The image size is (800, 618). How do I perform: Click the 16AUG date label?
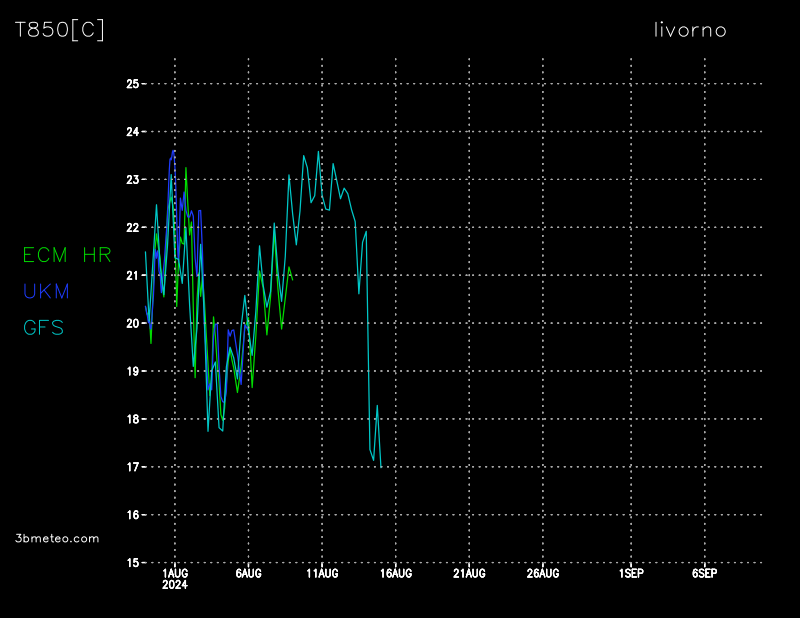coord(396,574)
